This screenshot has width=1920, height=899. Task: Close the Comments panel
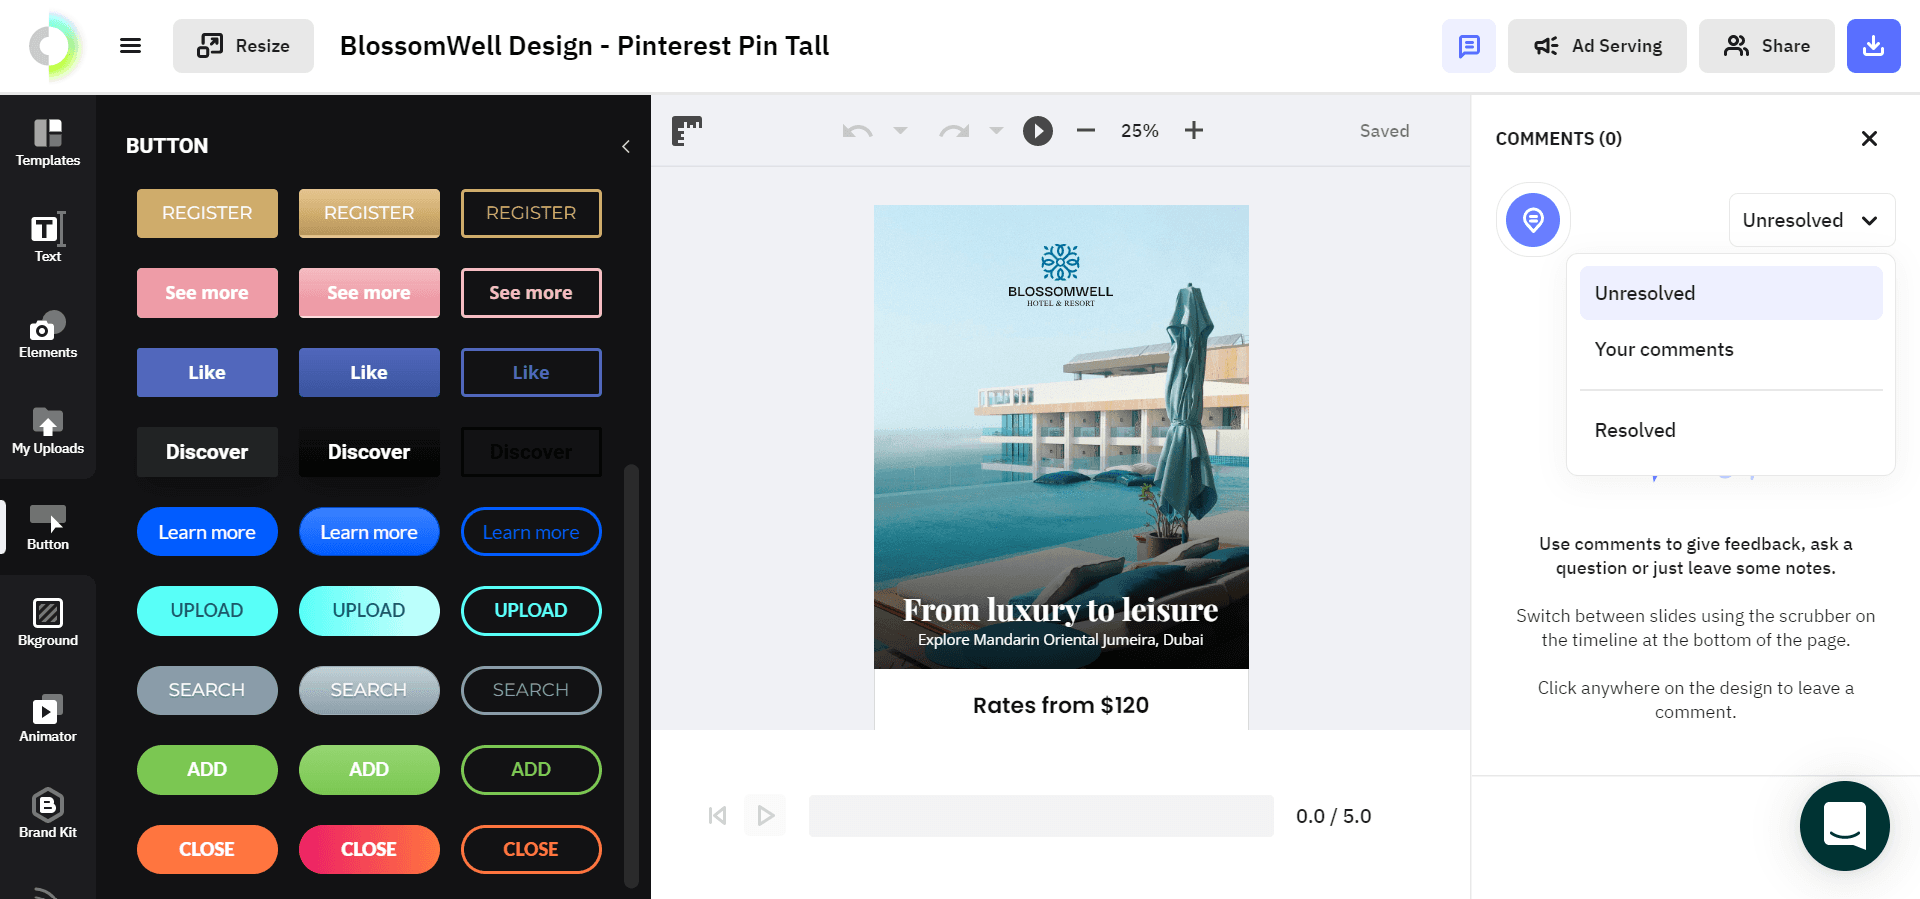(x=1869, y=139)
